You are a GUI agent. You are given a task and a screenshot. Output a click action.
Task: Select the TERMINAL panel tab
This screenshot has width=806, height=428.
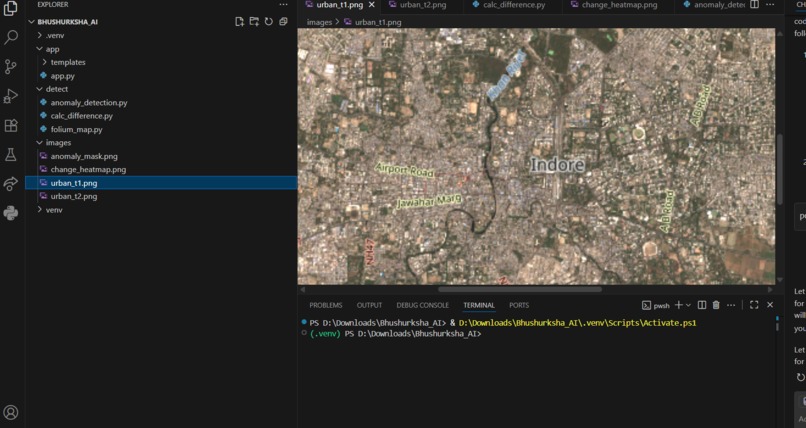(479, 305)
